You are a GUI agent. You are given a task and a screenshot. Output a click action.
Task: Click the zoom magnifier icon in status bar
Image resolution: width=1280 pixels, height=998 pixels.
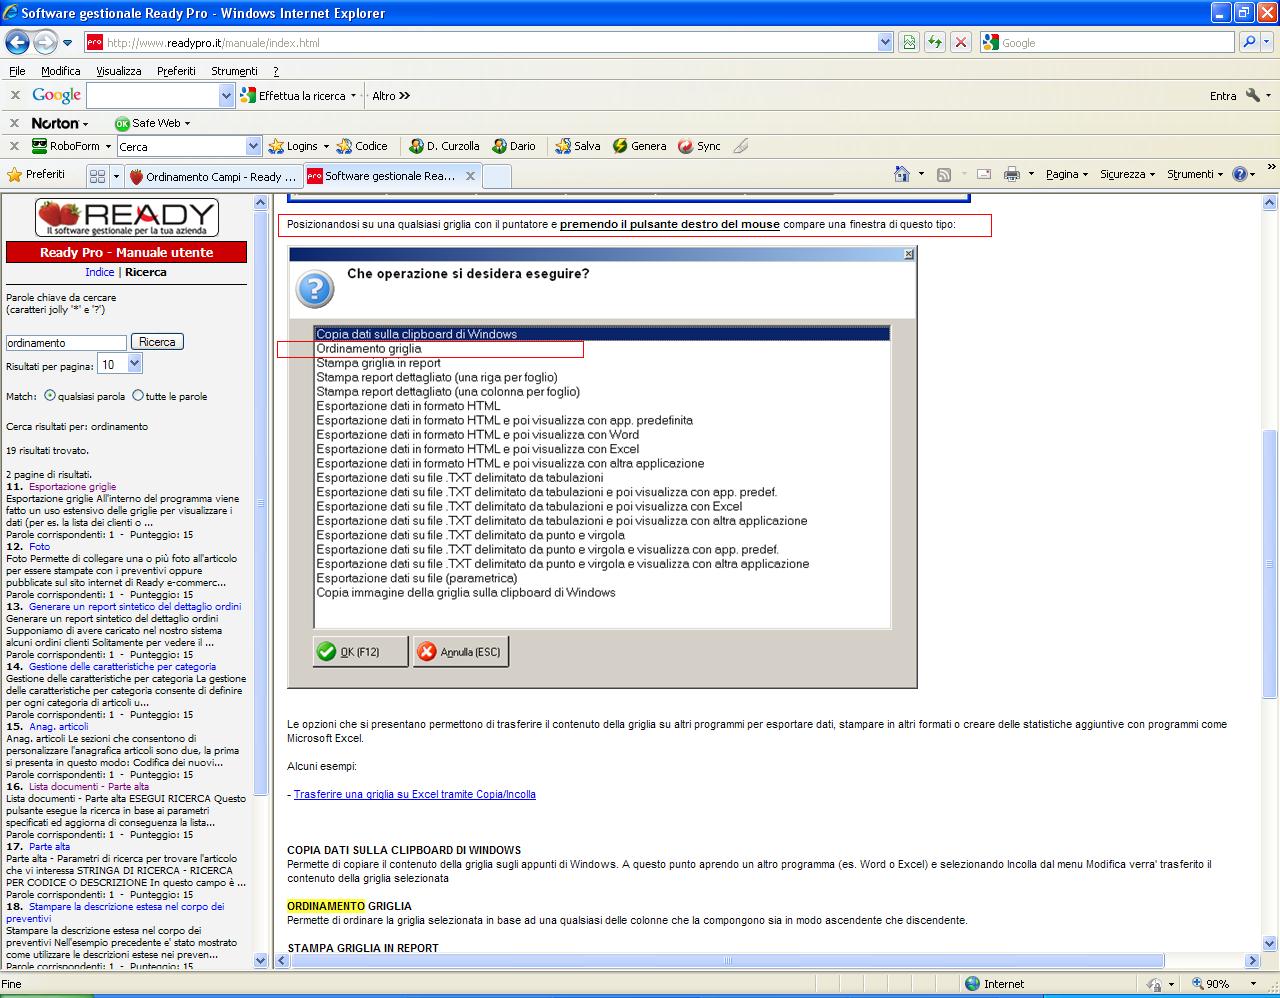click(x=1195, y=984)
